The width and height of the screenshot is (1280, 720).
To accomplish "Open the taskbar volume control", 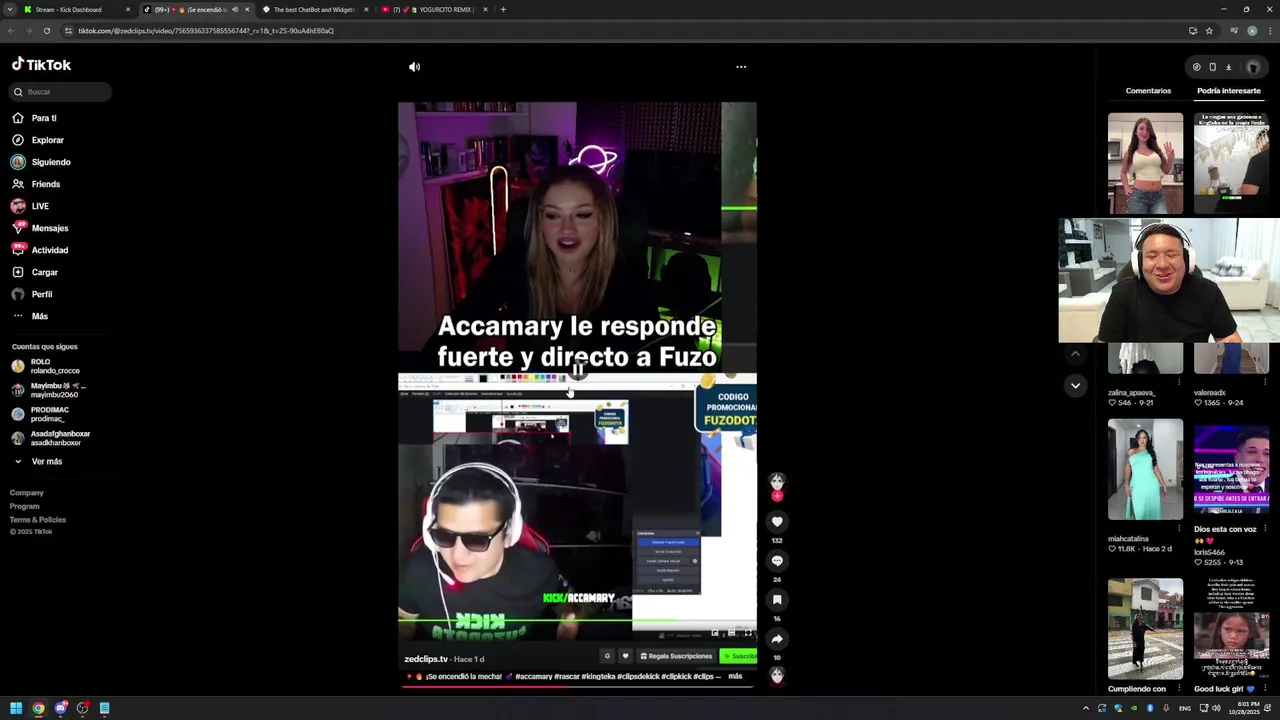I will (1216, 708).
